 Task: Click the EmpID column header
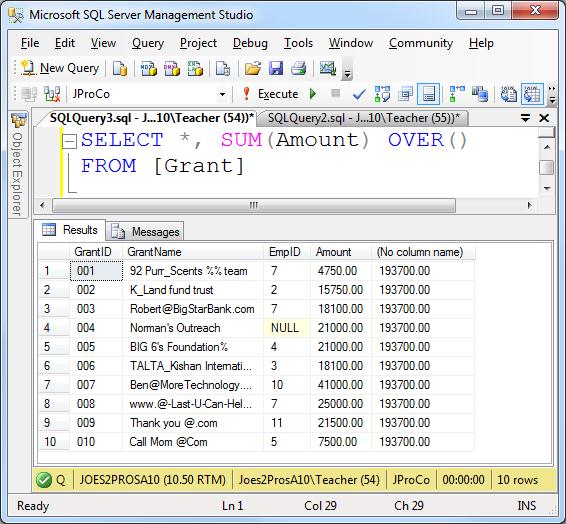(287, 252)
